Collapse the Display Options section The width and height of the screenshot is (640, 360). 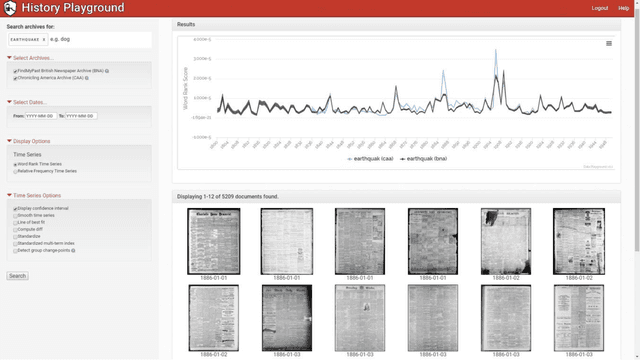coord(29,141)
